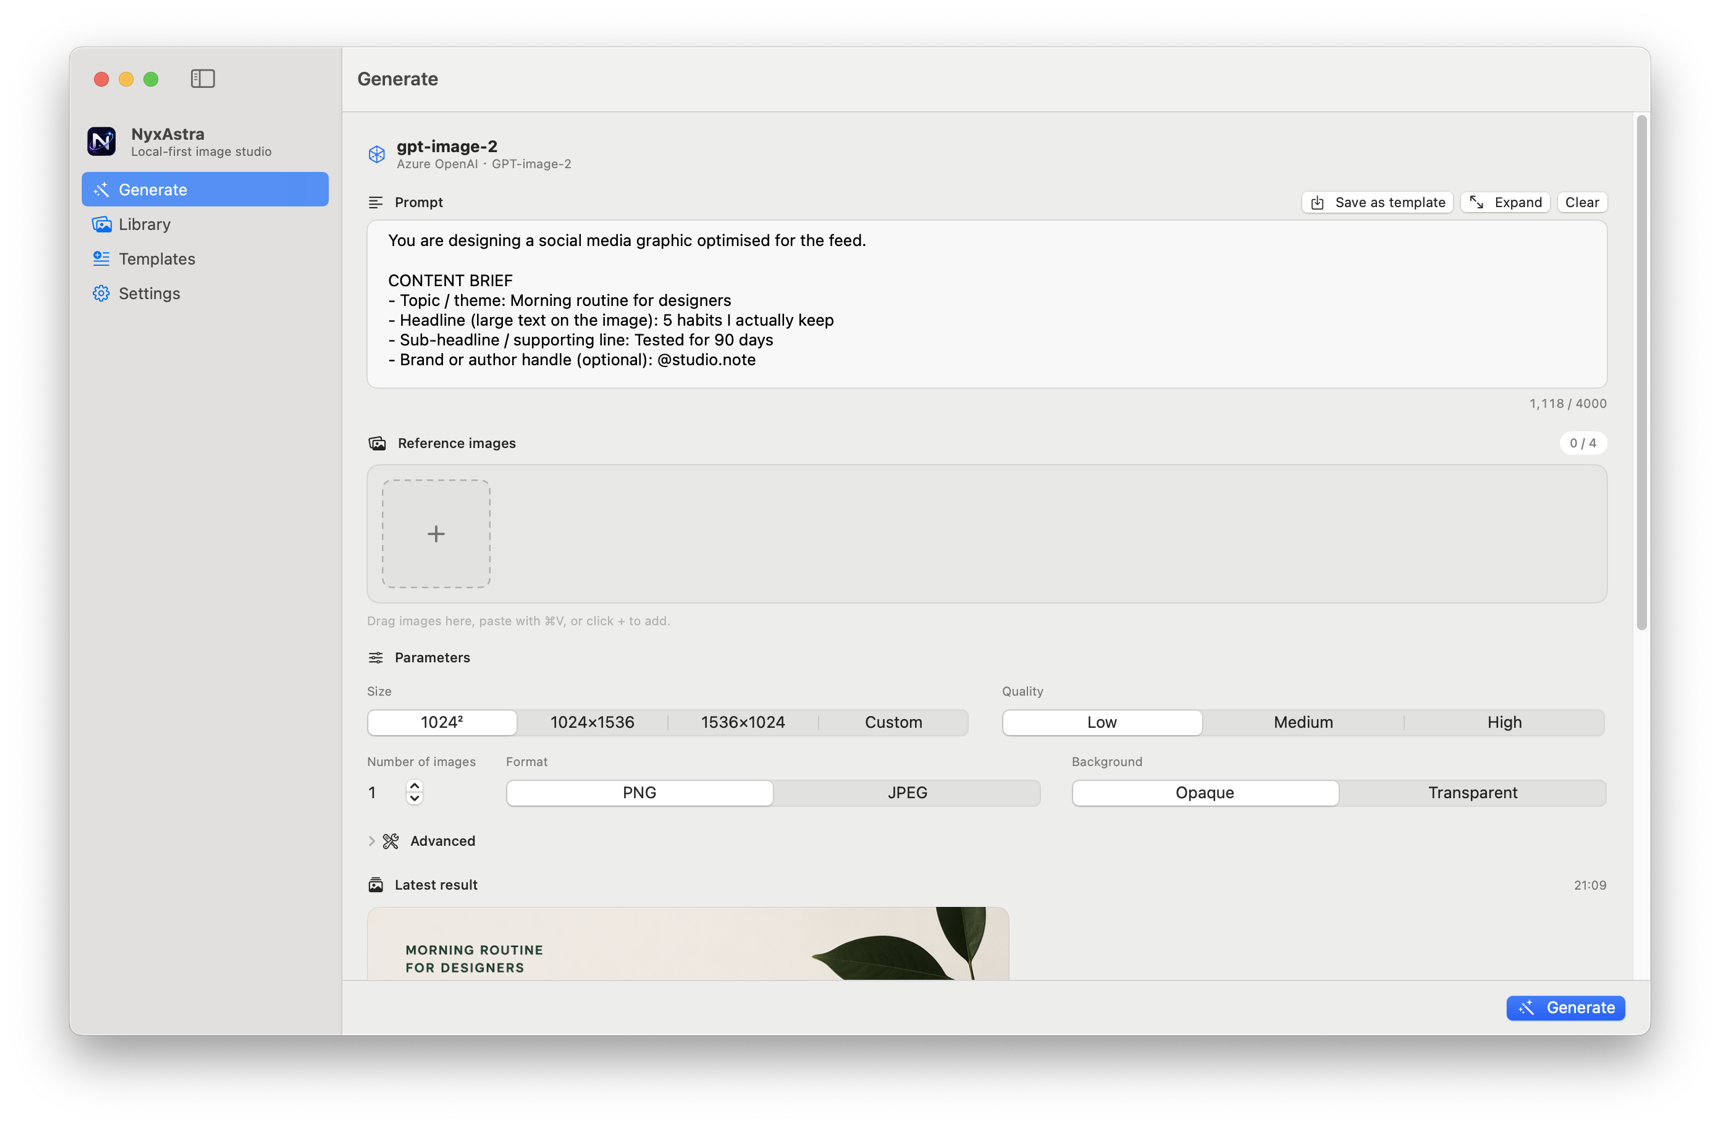Click the Parameters sliders icon
1720x1127 pixels.
point(376,658)
